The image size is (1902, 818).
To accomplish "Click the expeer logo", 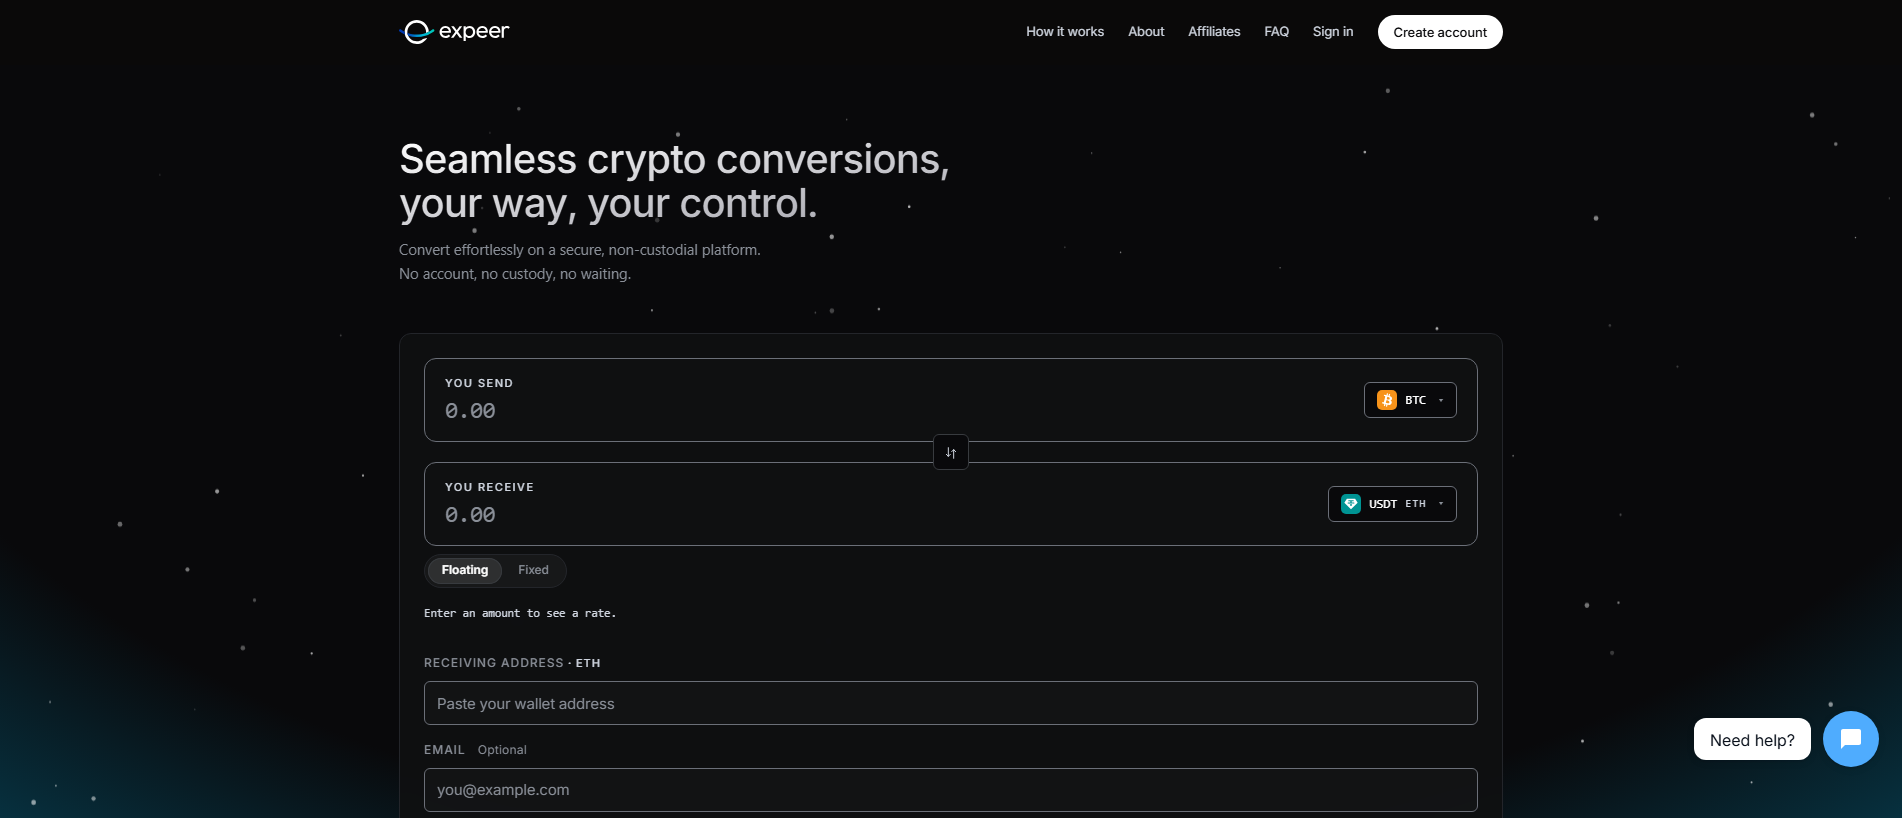I will coord(455,32).
